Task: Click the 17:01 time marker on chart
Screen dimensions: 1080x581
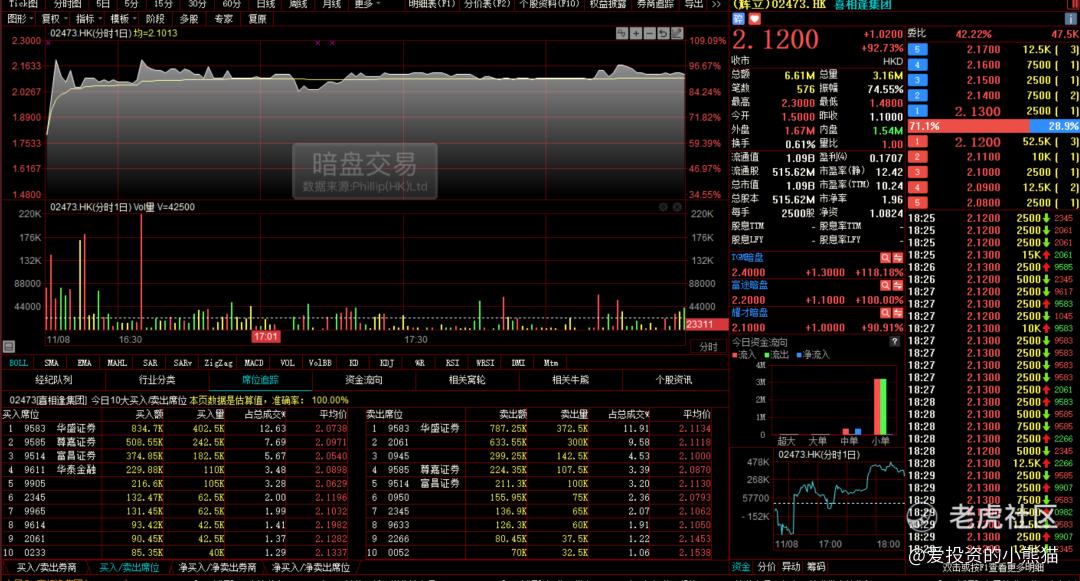Action: [x=265, y=337]
